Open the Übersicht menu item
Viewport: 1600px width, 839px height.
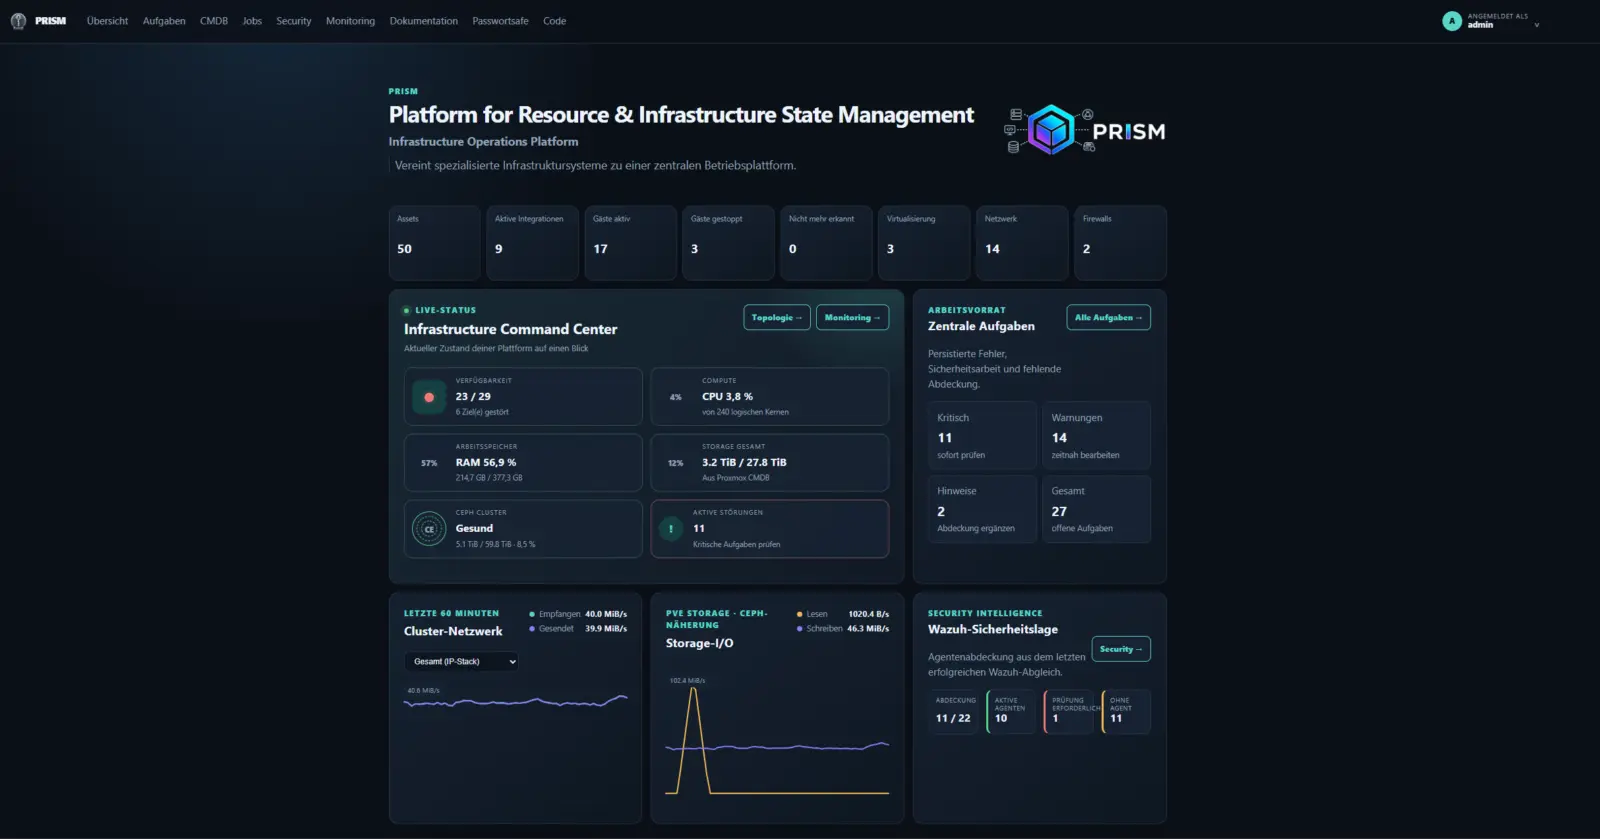[107, 21]
